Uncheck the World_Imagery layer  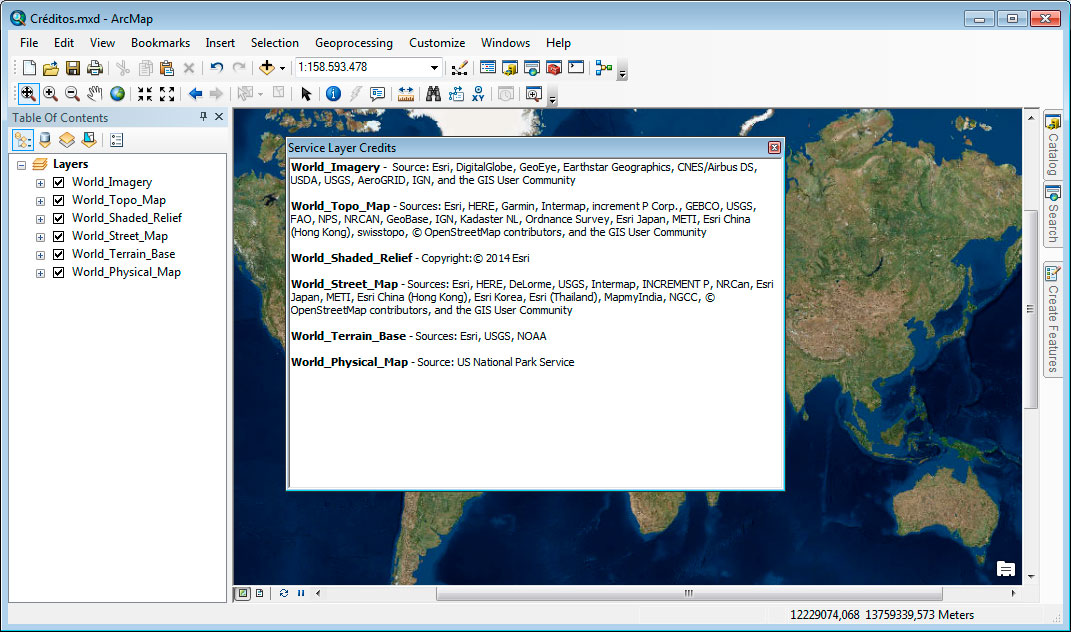coord(59,182)
